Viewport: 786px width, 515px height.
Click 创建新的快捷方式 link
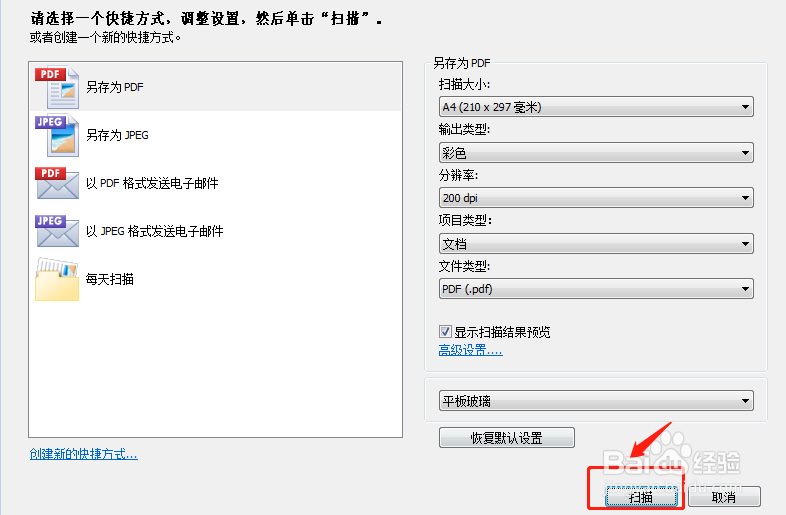click(83, 454)
